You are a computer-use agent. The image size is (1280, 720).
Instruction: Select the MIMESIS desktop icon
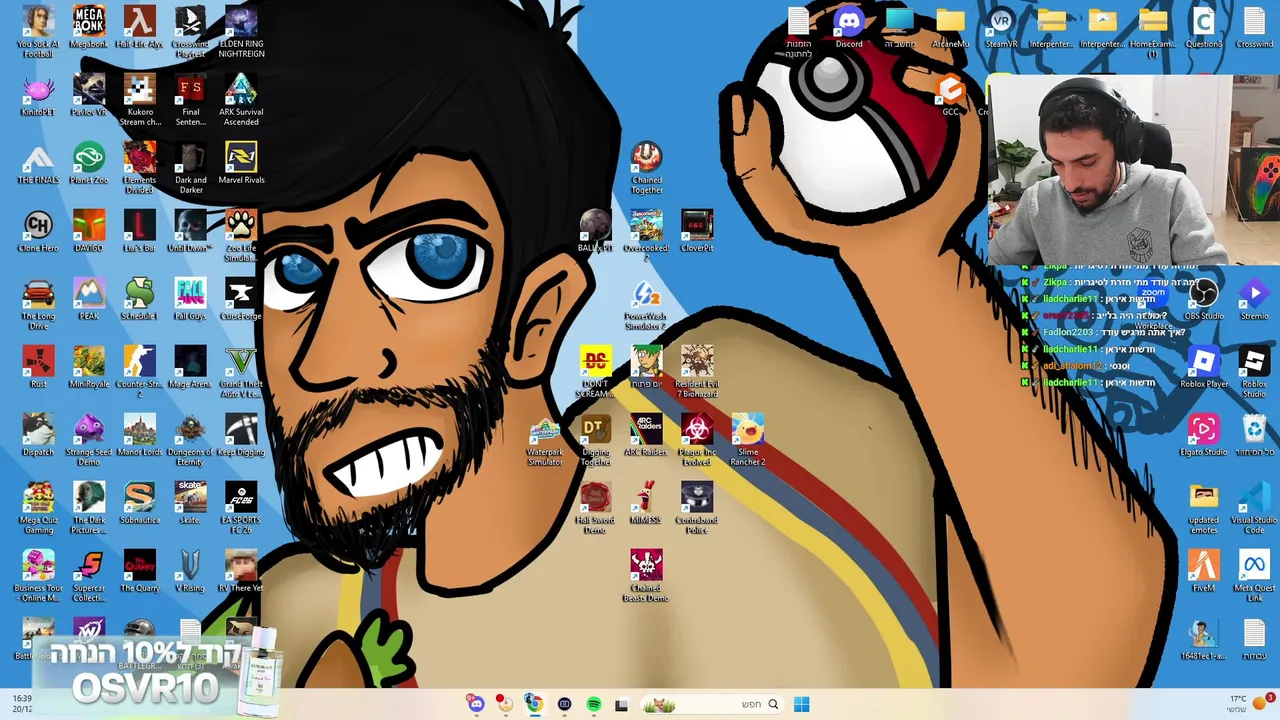click(x=646, y=503)
